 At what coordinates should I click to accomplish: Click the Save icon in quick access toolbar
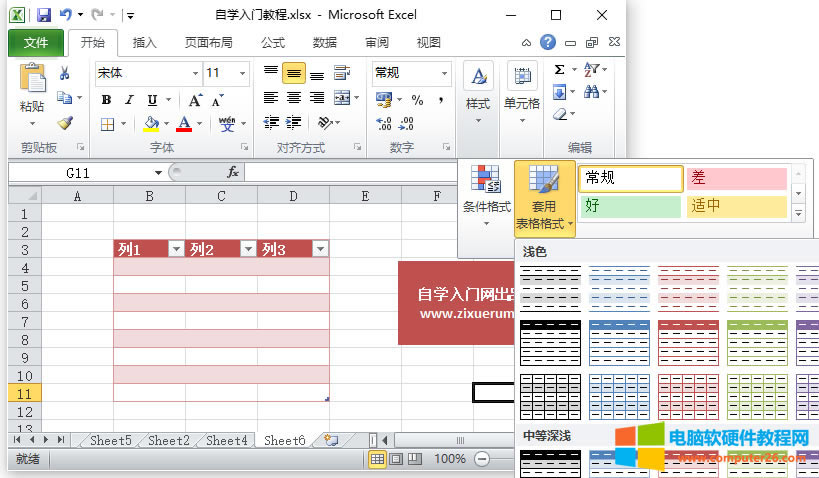43,15
